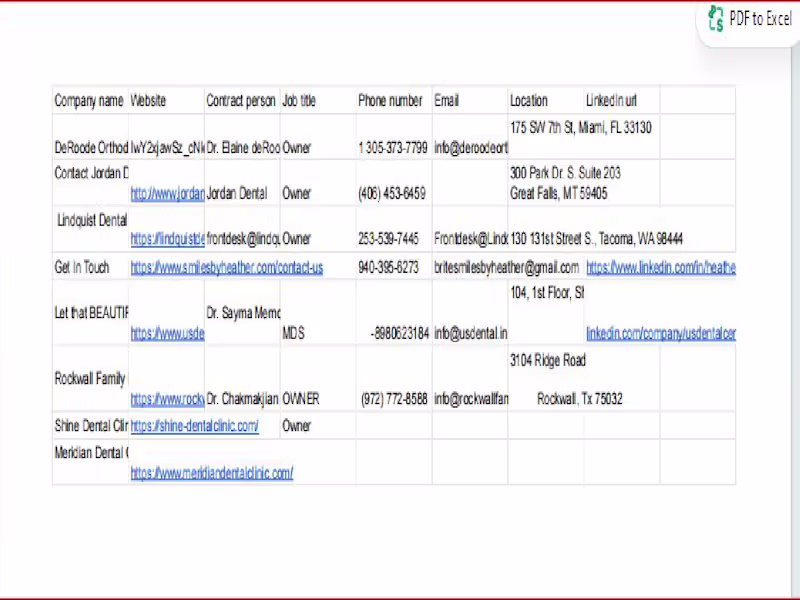Select the Get In Touch company cell
800x600 pixels.
(90, 267)
